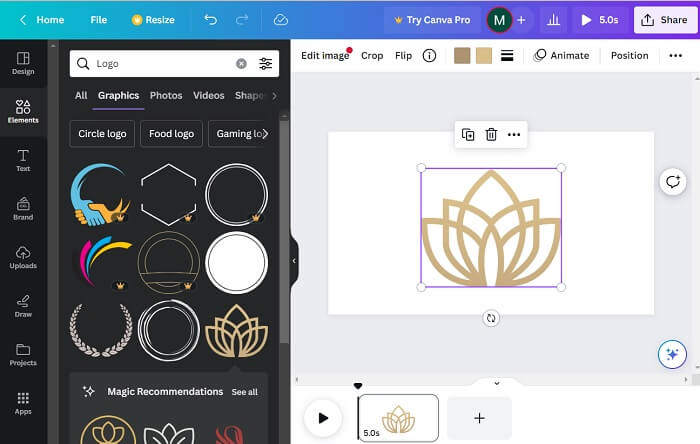700x444 pixels.
Task: Open the File menu
Action: [x=99, y=20]
